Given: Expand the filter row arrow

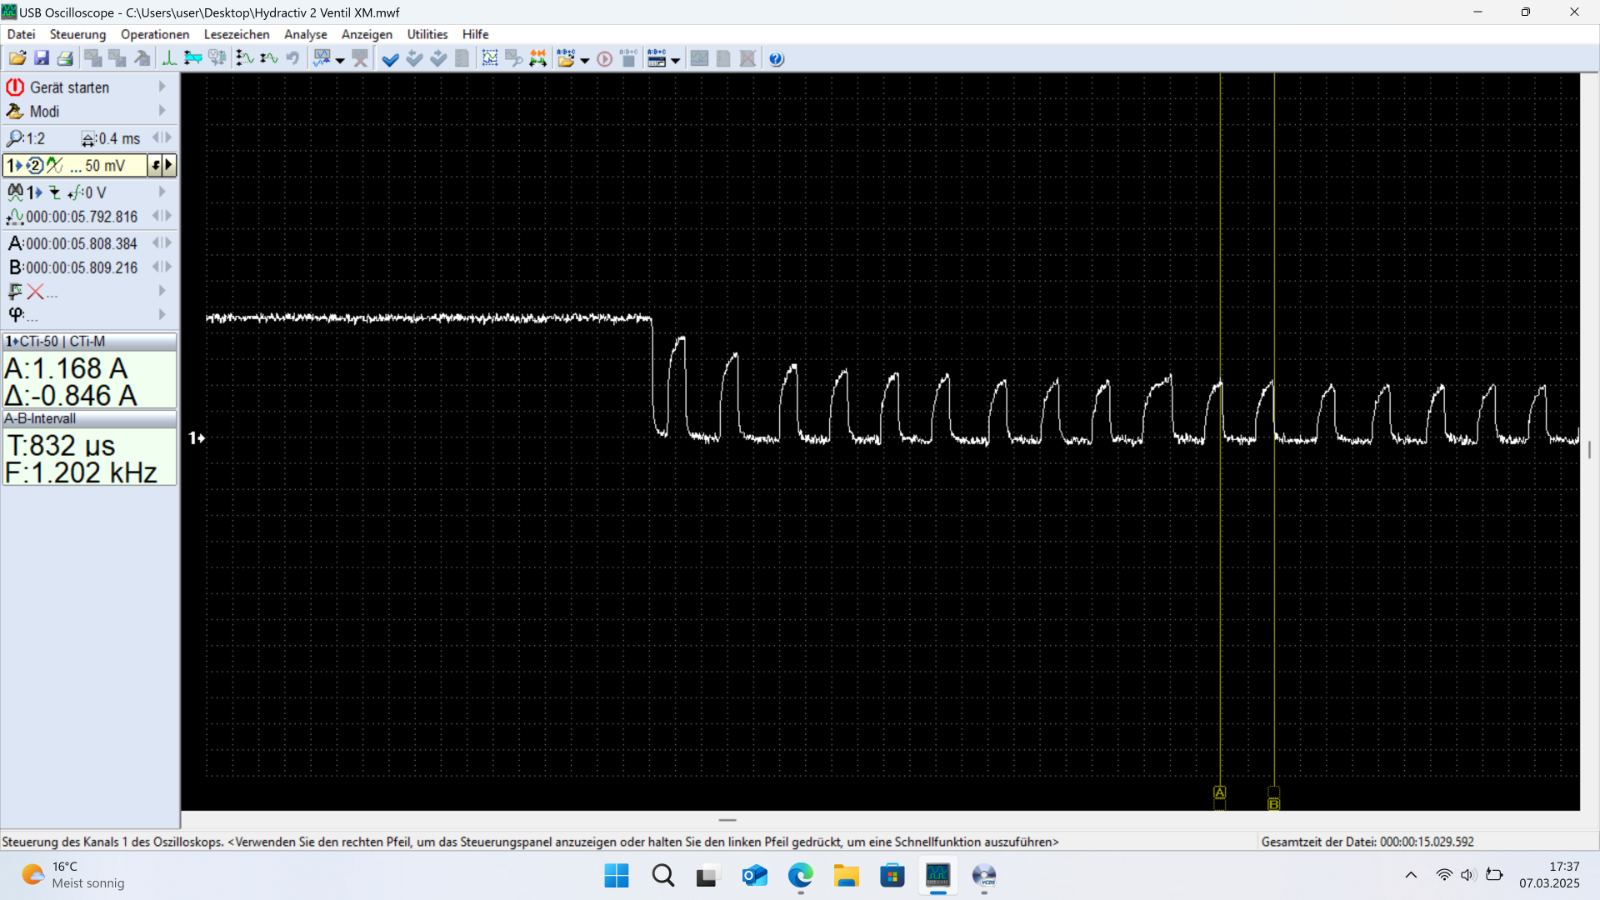Looking at the screenshot, I should (162, 290).
